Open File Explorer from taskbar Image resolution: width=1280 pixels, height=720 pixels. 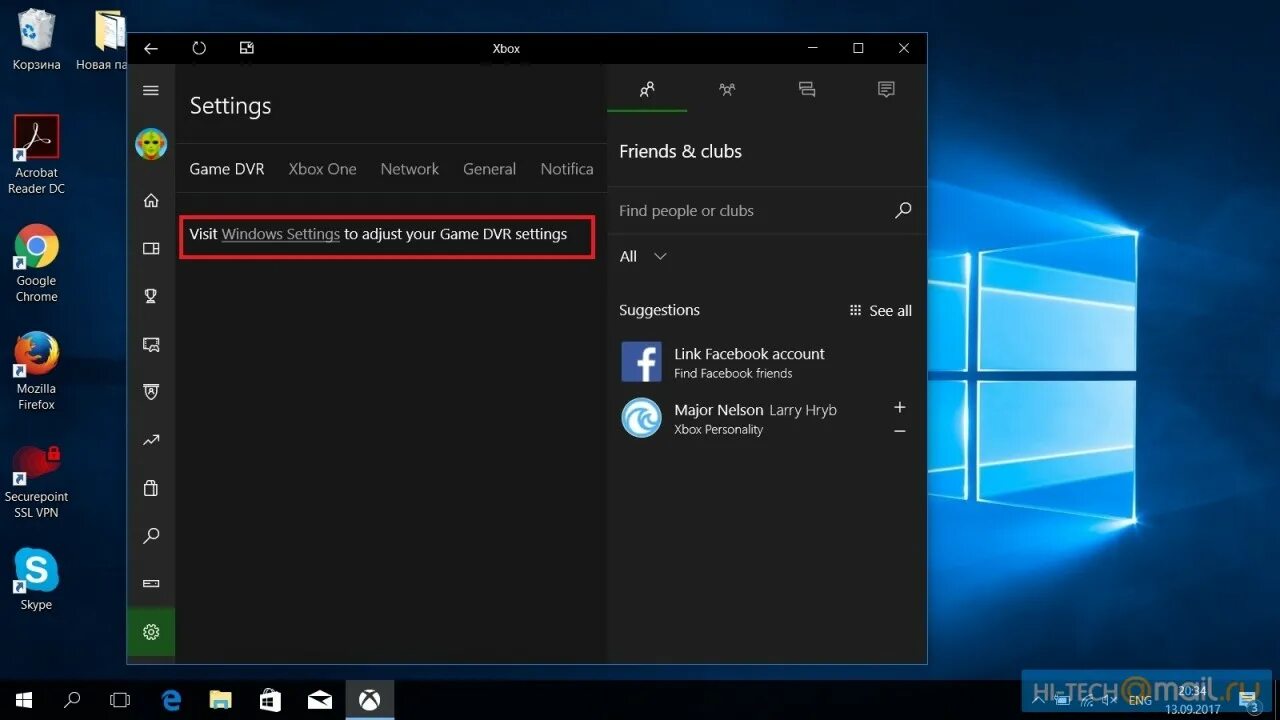click(221, 700)
